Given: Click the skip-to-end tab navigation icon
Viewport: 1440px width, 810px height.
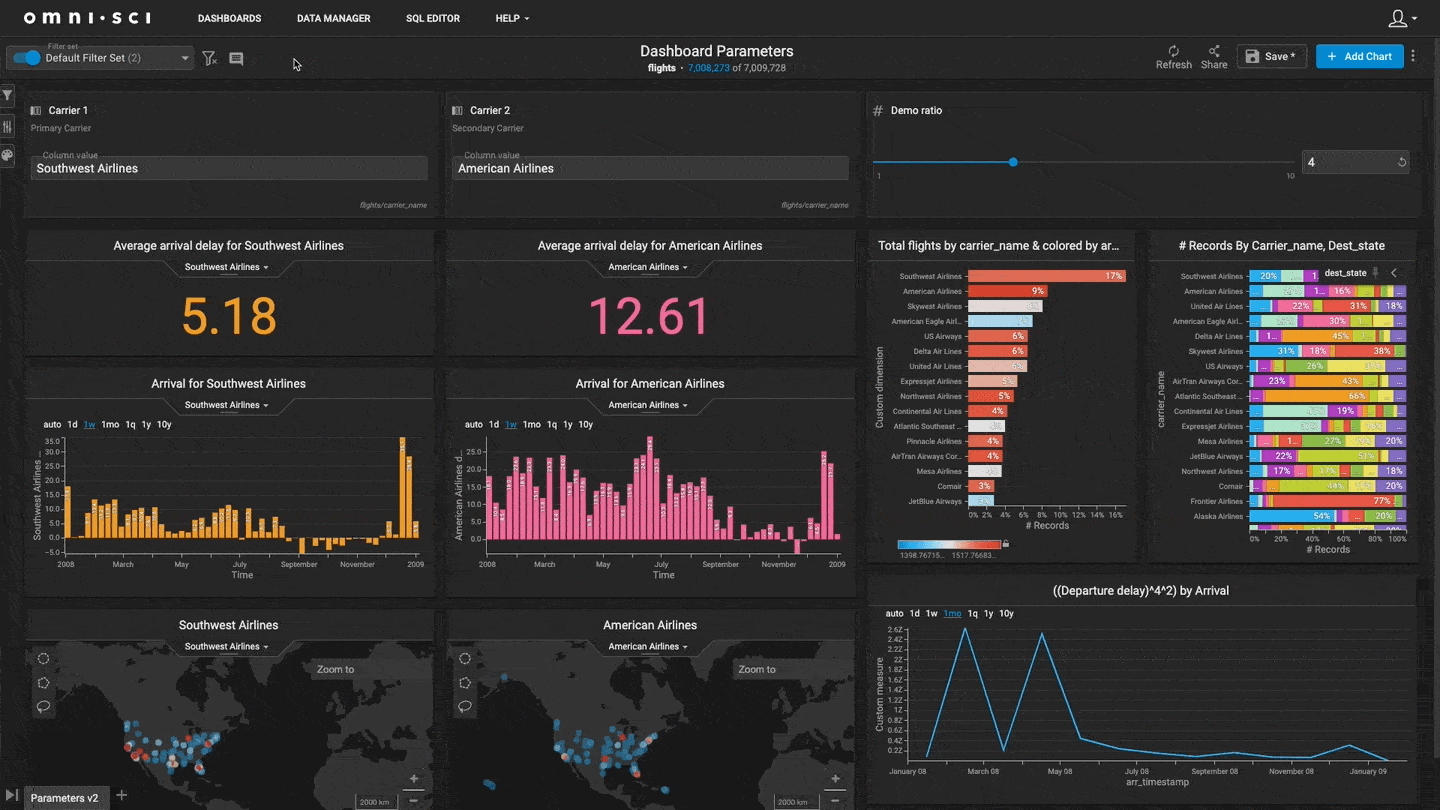Looking at the screenshot, I should (12, 796).
